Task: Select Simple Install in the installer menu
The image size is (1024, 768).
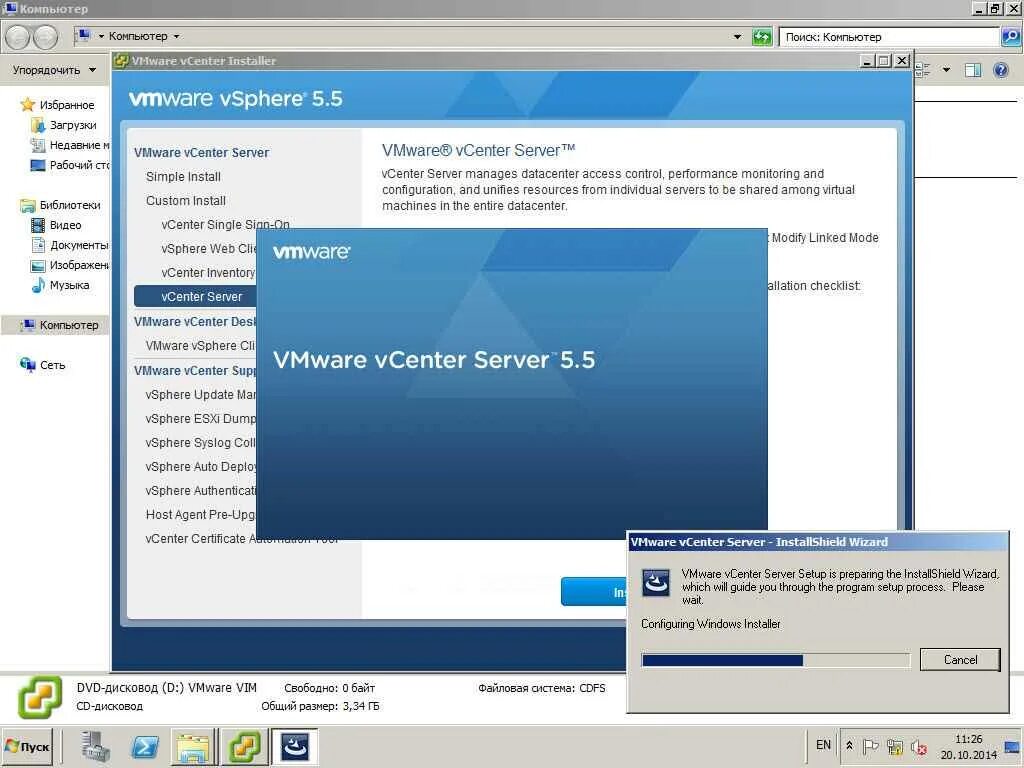Action: point(183,176)
